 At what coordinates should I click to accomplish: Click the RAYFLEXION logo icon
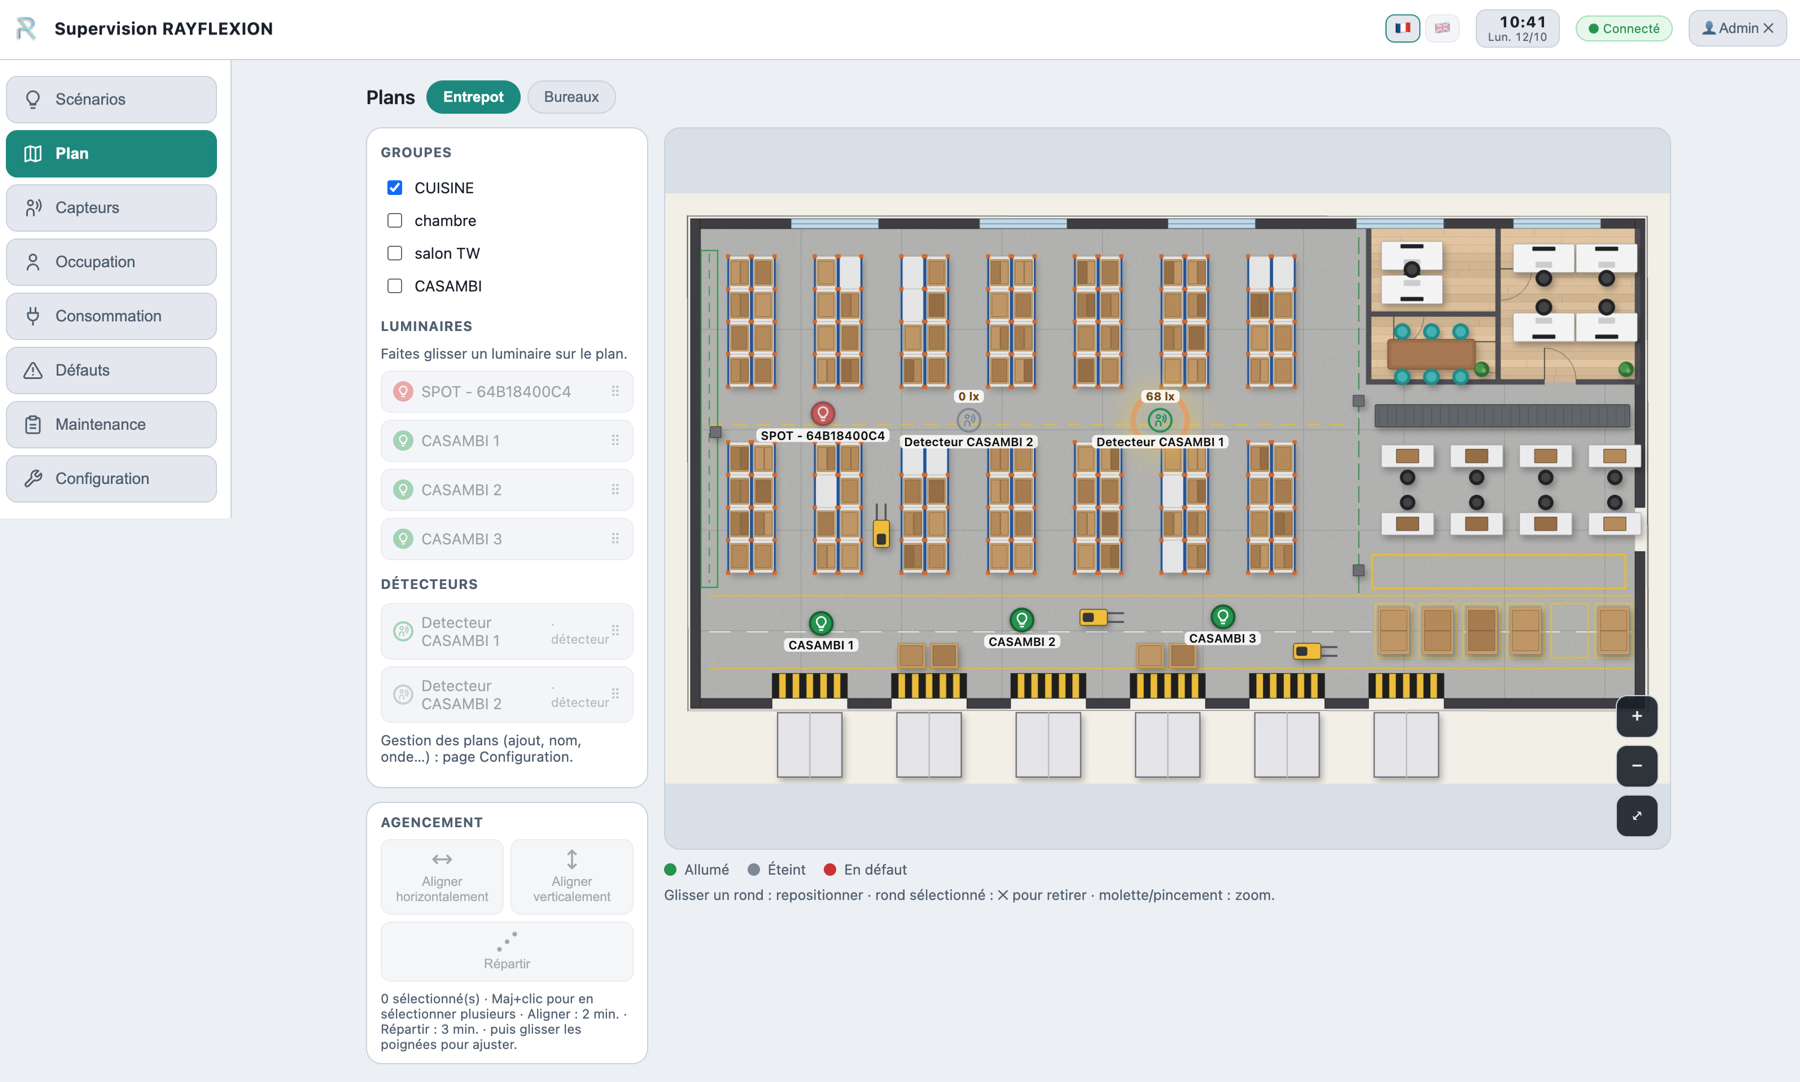pos(27,28)
